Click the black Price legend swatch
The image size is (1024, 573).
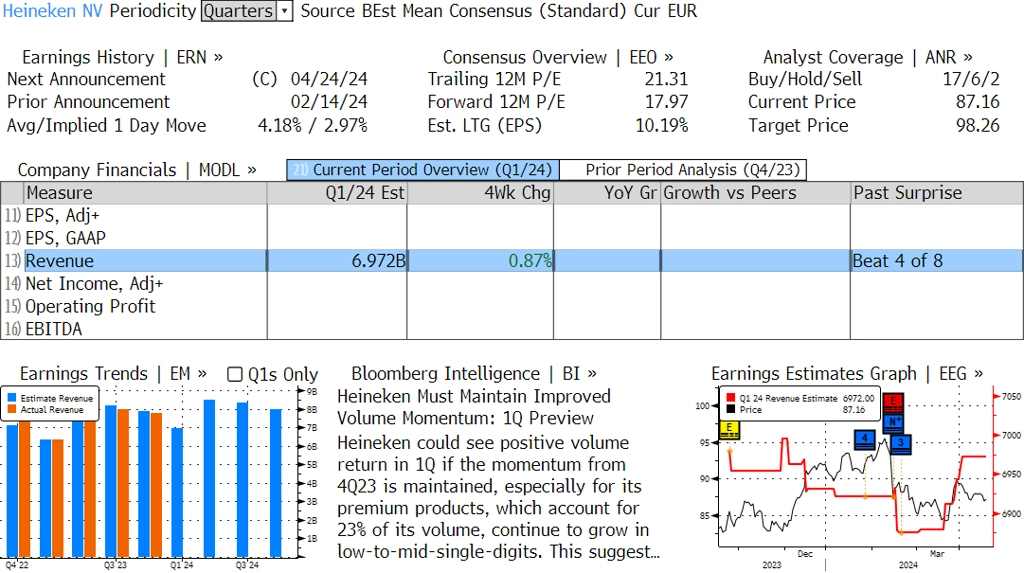pos(730,410)
